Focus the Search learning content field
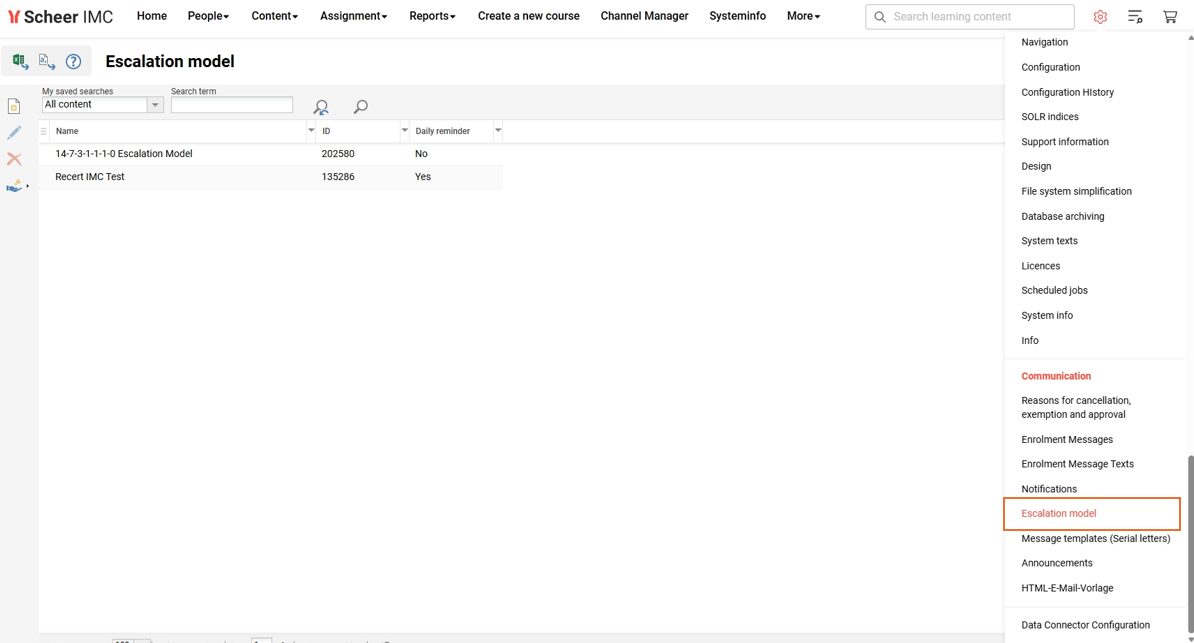Screen dimensions: 1194x643 (x=969, y=17)
